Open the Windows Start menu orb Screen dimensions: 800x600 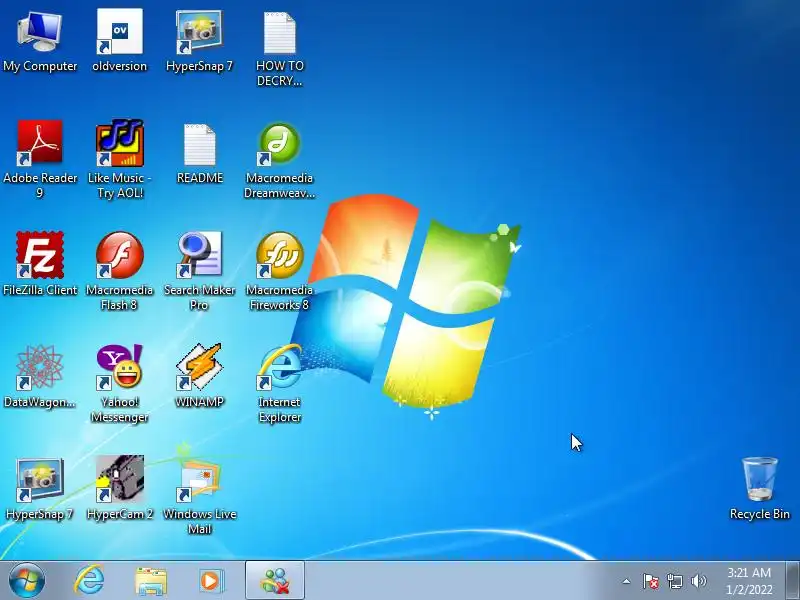pyautogui.click(x=27, y=581)
